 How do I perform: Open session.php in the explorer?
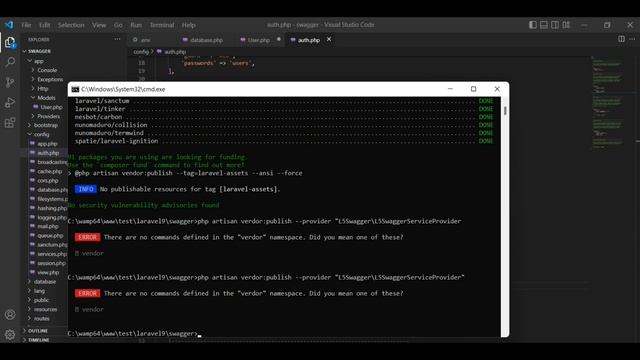pyautogui.click(x=51, y=263)
